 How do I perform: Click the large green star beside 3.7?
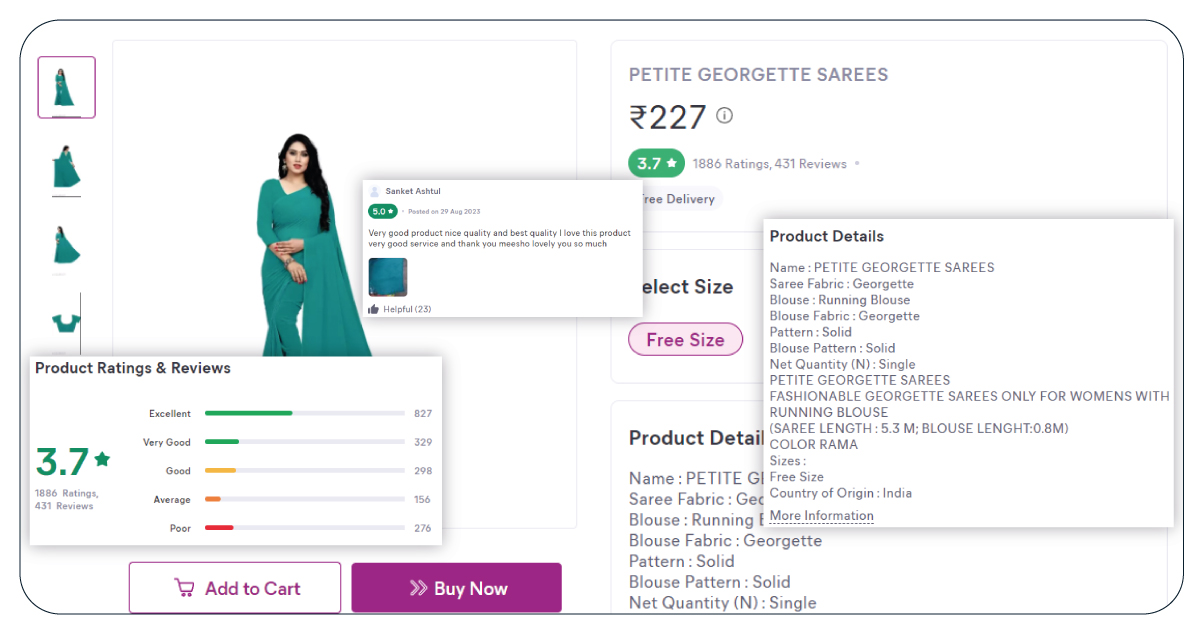click(102, 460)
